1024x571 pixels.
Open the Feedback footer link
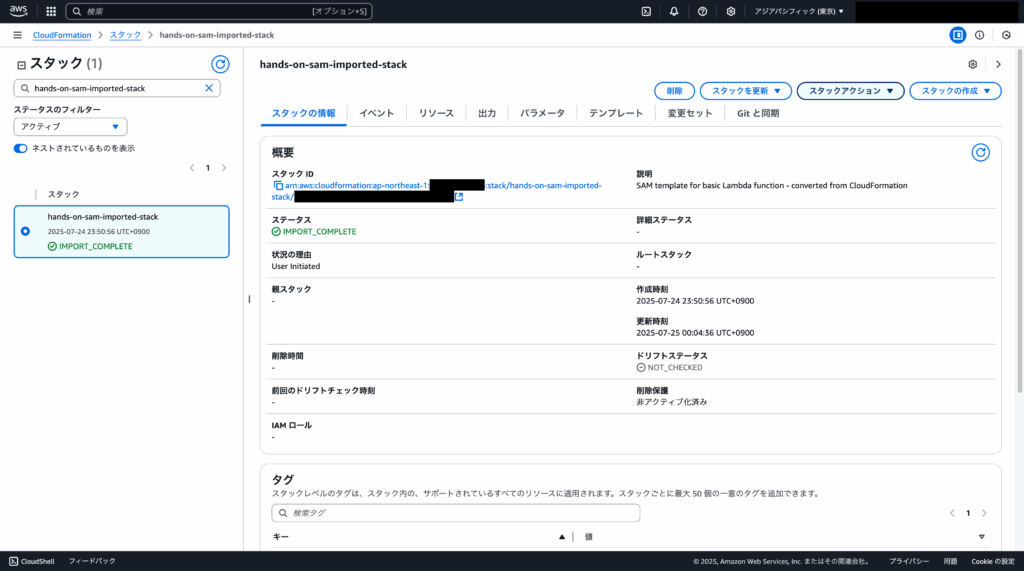tap(92, 561)
